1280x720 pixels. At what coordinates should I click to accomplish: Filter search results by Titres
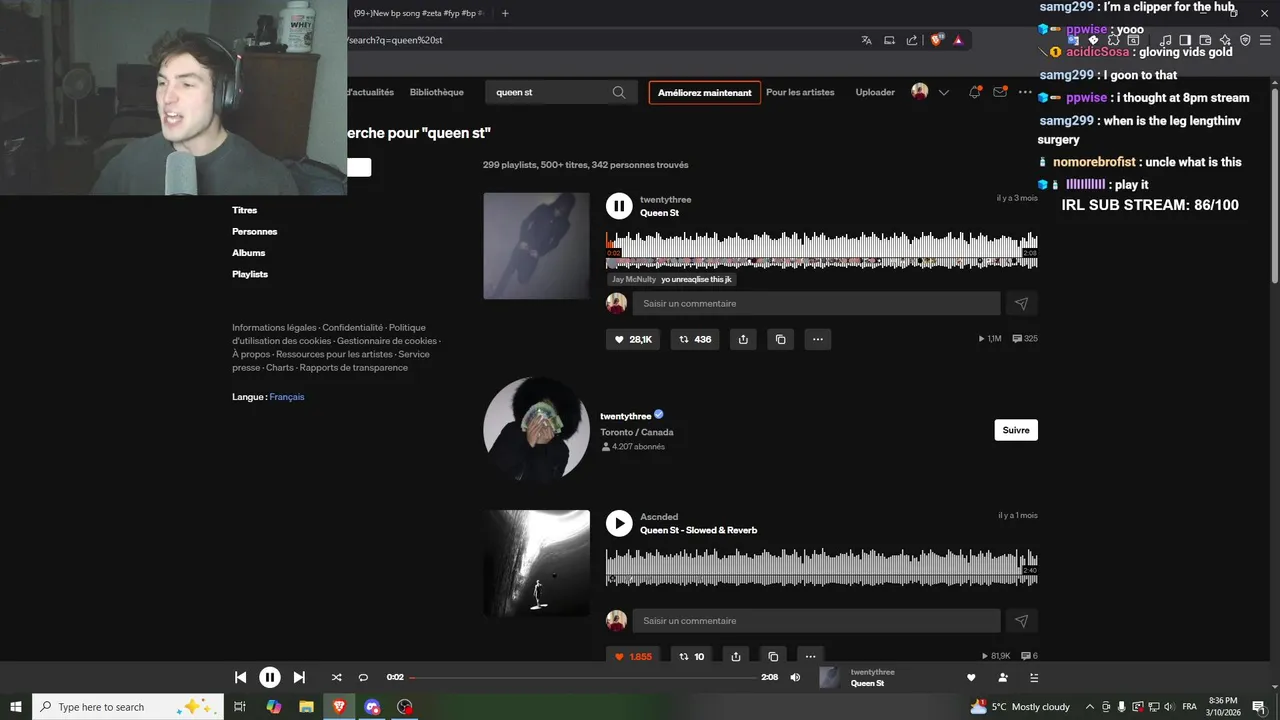point(244,210)
